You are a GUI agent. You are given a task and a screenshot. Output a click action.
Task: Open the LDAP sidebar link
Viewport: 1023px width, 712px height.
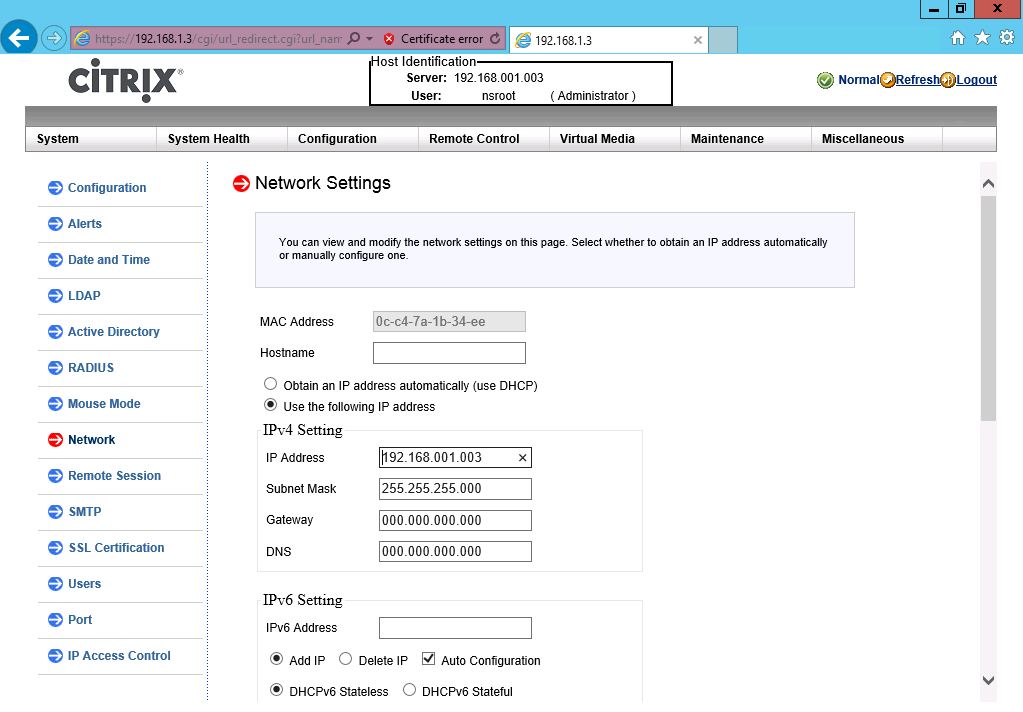coord(84,296)
